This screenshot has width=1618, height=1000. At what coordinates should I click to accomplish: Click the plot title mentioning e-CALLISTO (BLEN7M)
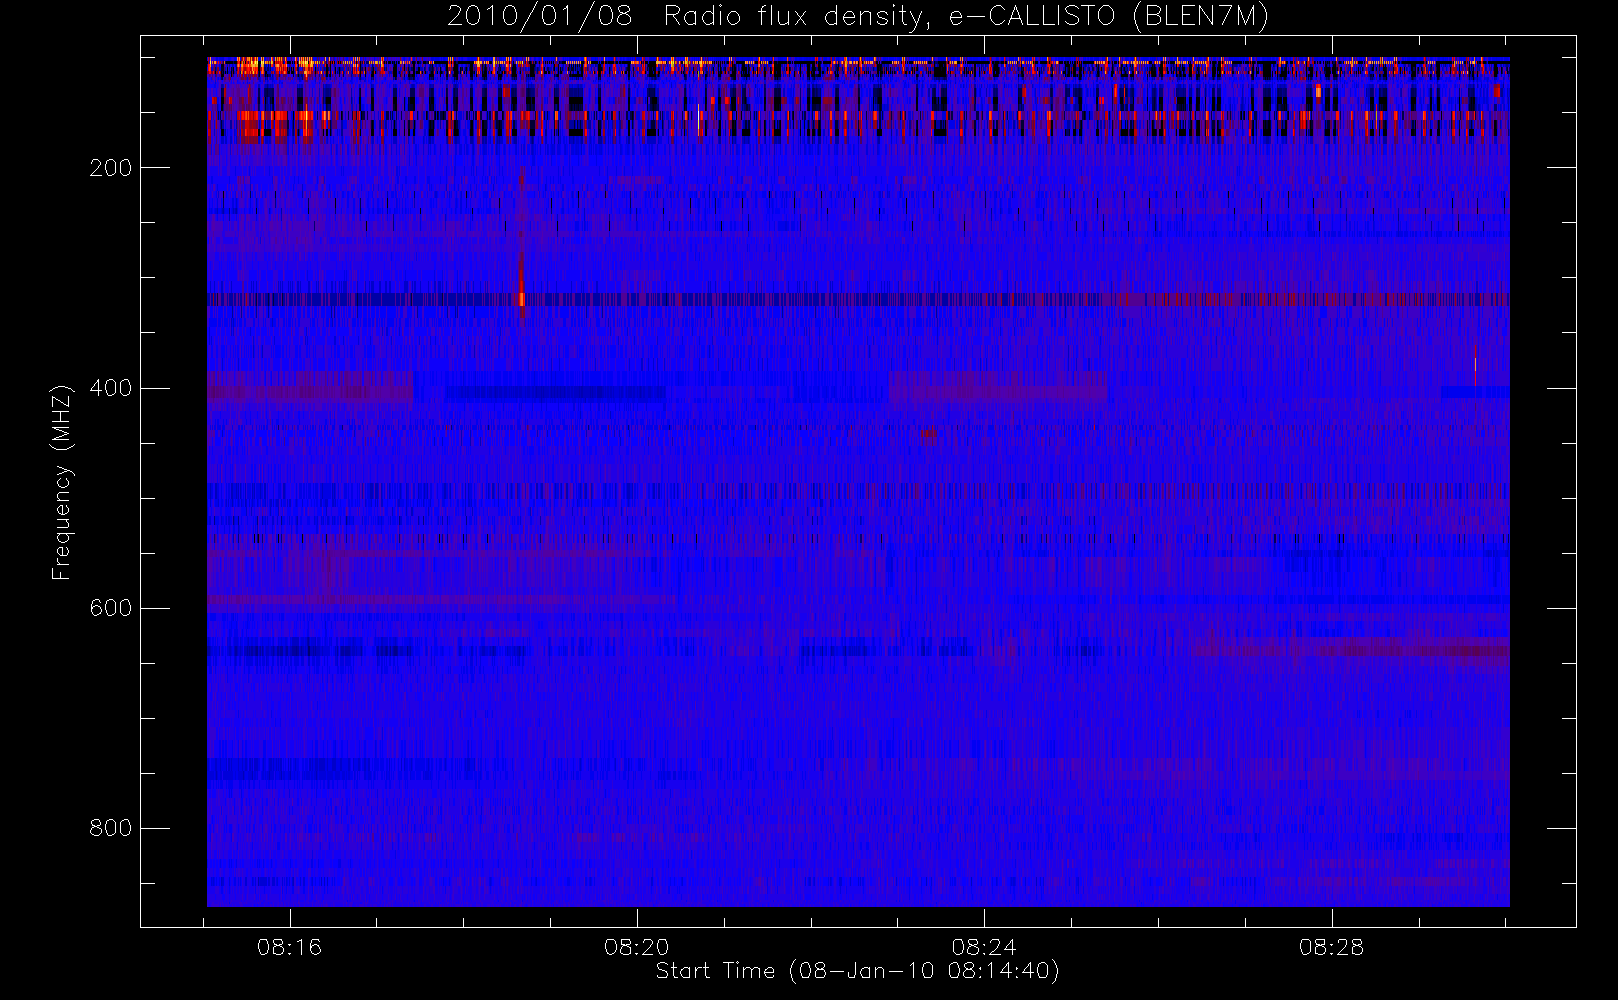coord(858,17)
